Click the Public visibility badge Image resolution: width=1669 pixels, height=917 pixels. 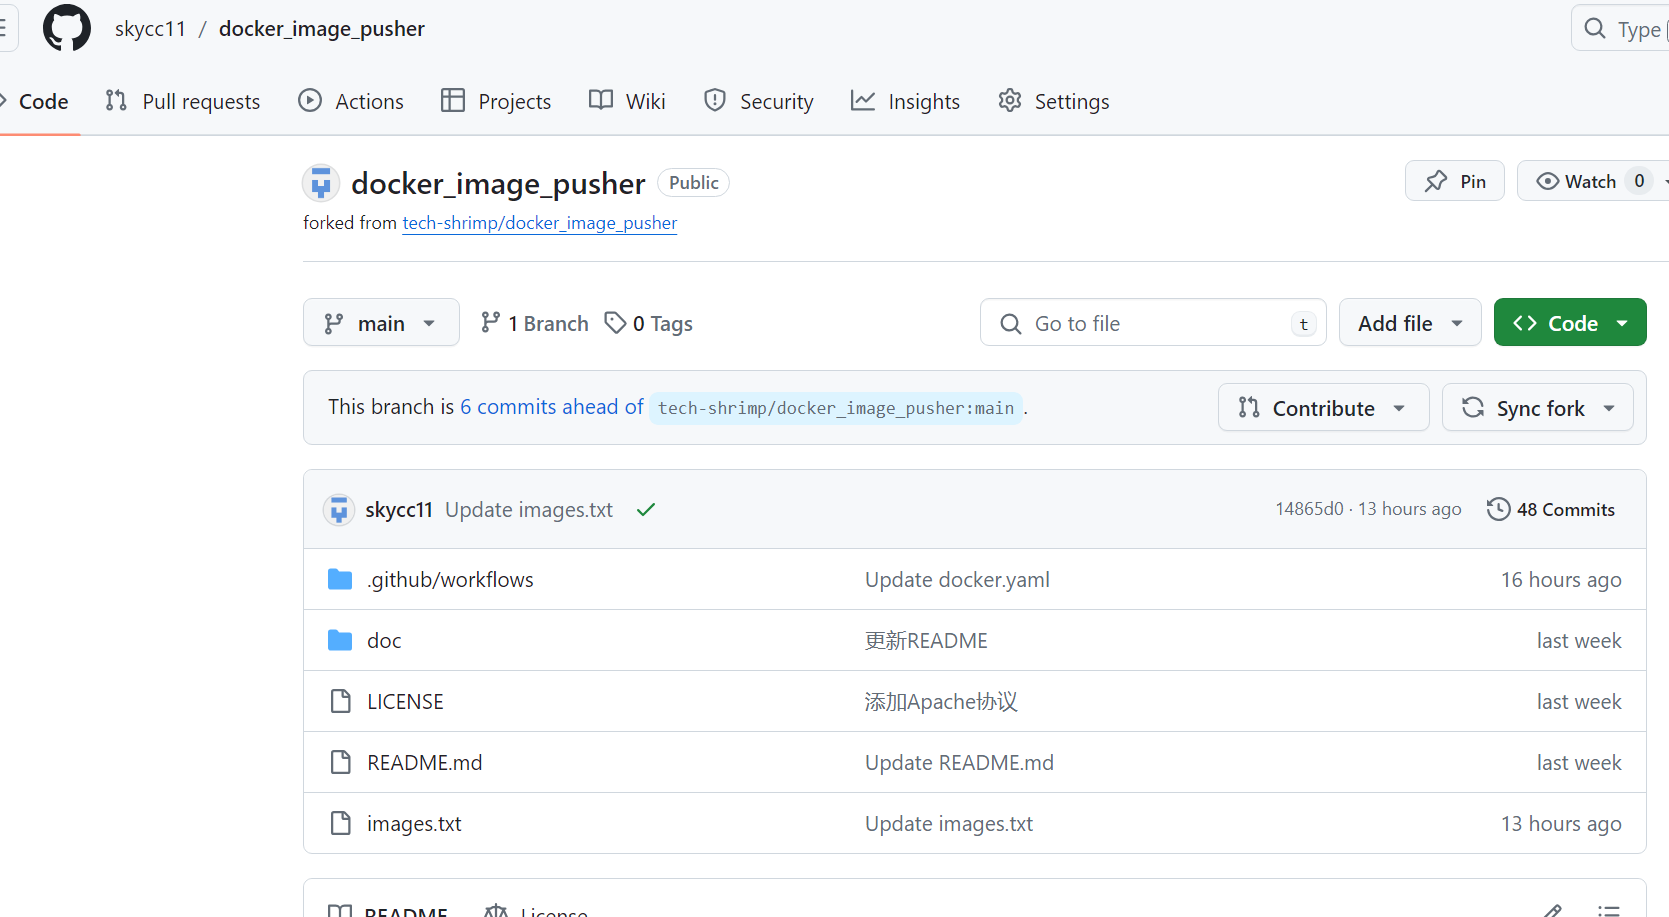click(693, 183)
